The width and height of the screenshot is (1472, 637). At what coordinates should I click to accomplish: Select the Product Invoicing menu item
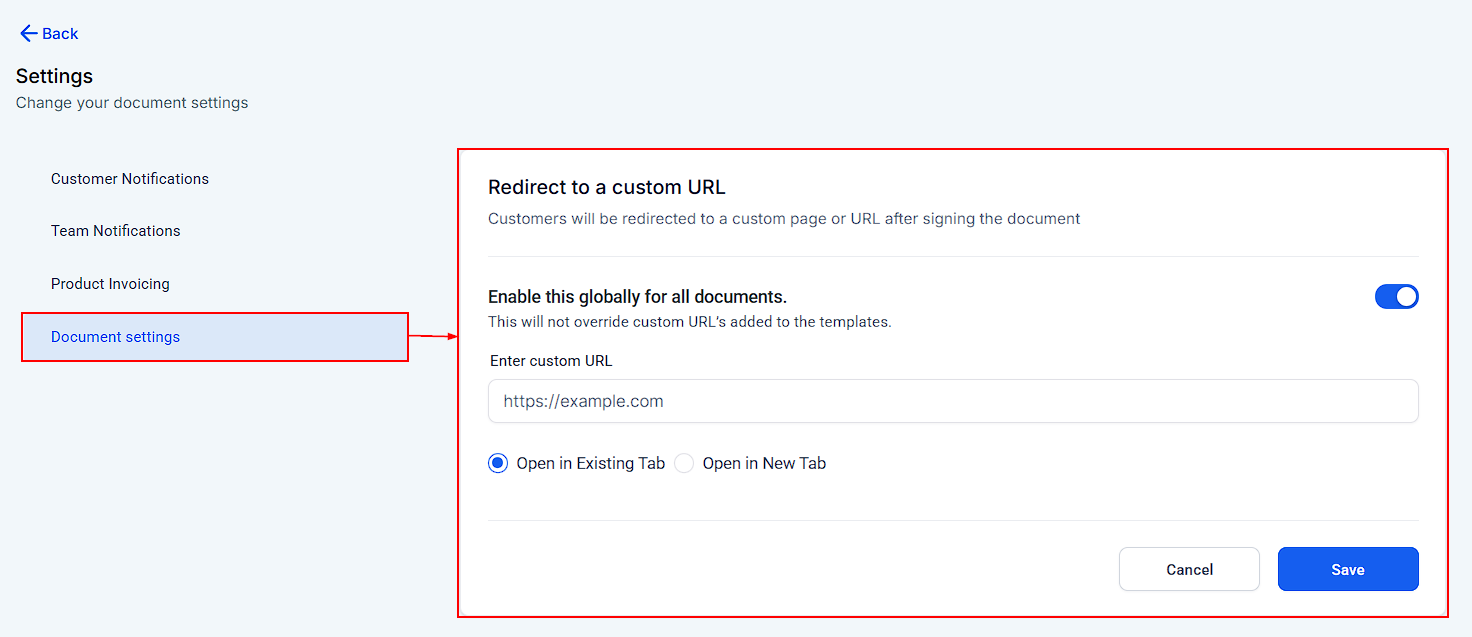pyautogui.click(x=110, y=284)
